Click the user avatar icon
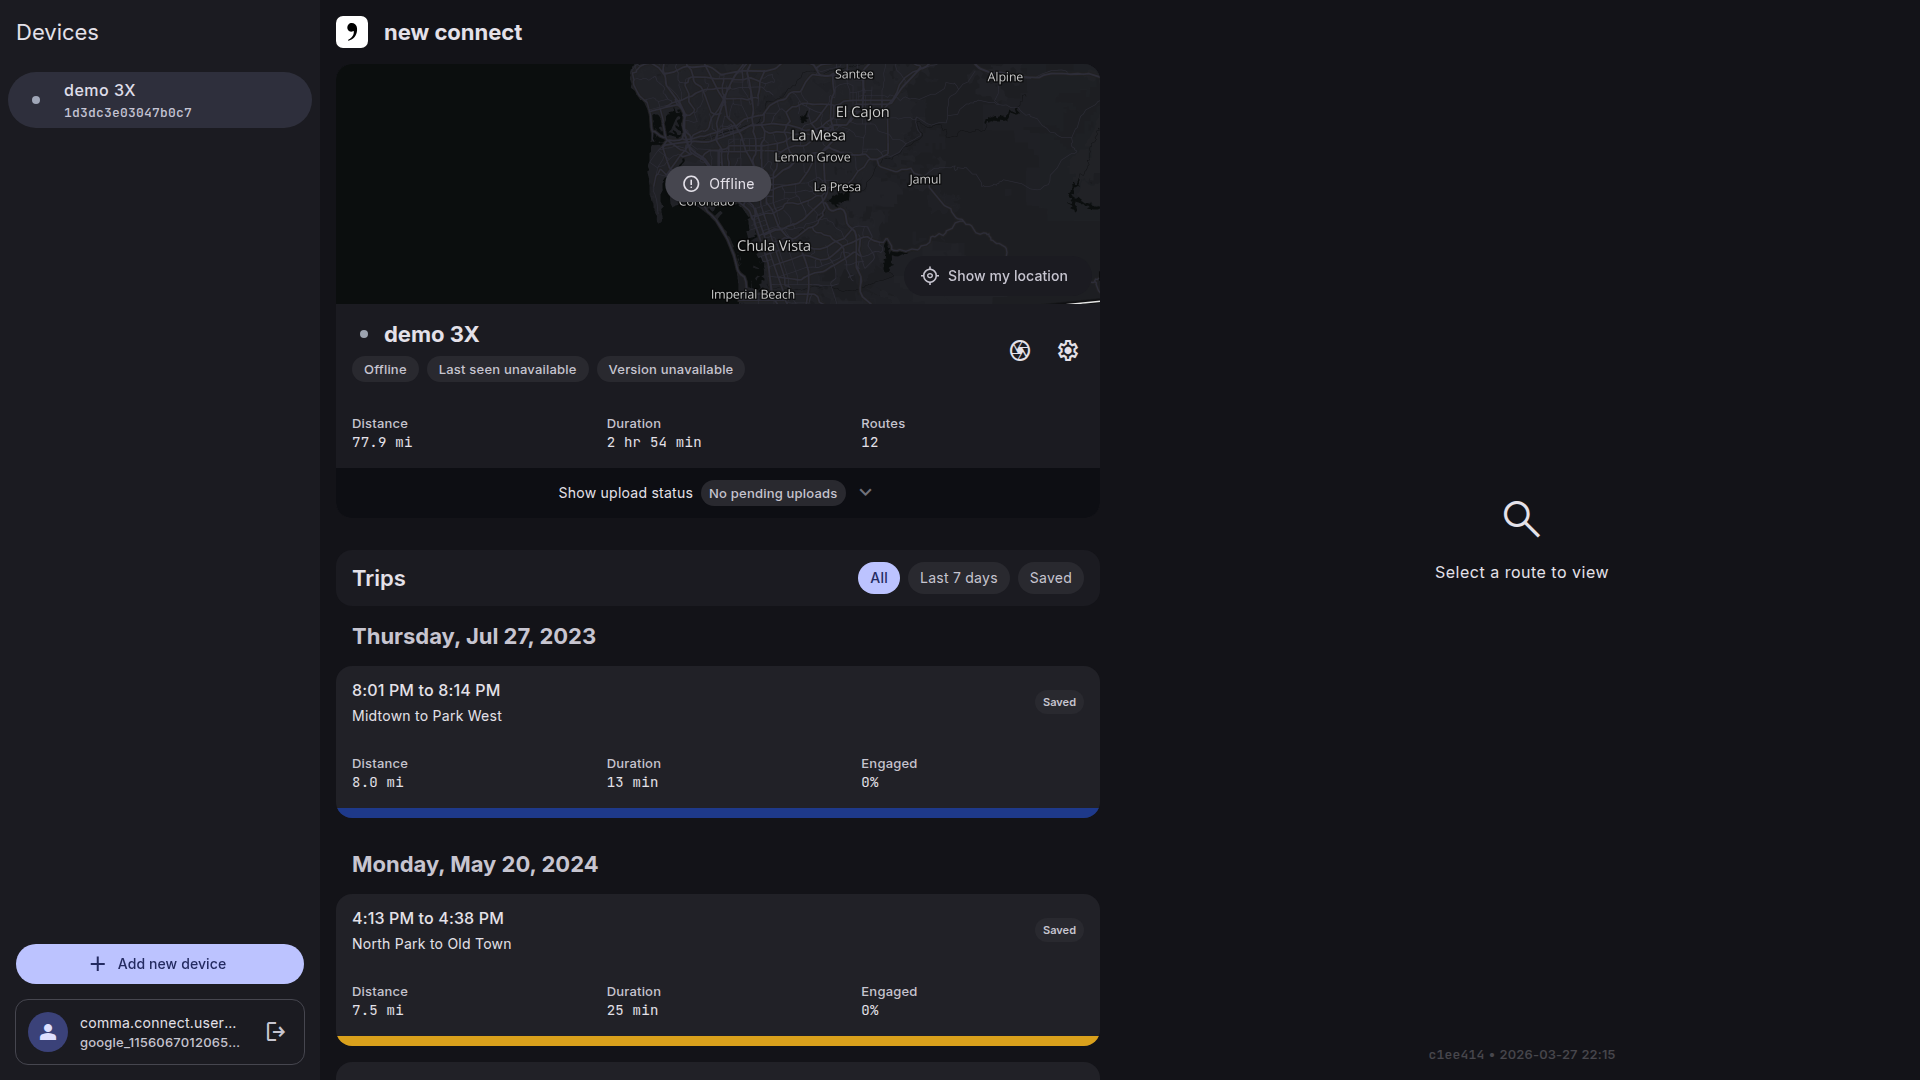Viewport: 1920px width, 1080px height. [48, 1032]
